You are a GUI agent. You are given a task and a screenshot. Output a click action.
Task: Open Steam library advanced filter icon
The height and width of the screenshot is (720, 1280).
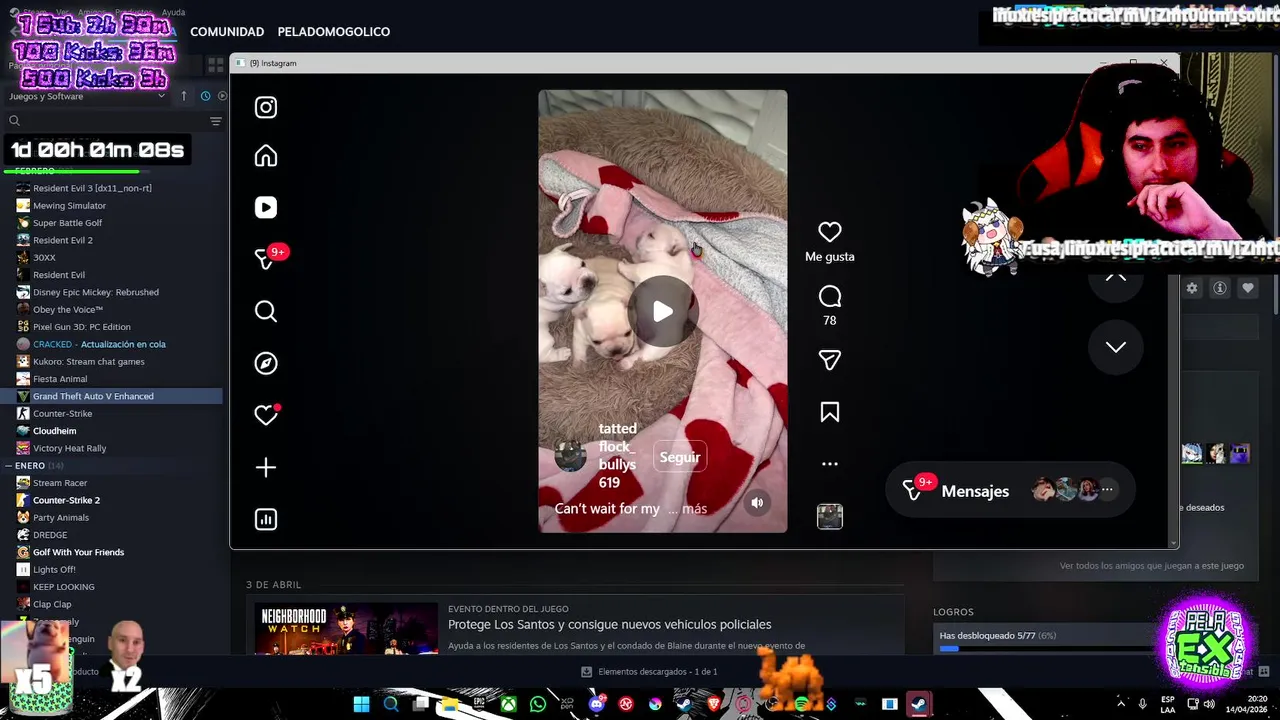pos(216,121)
